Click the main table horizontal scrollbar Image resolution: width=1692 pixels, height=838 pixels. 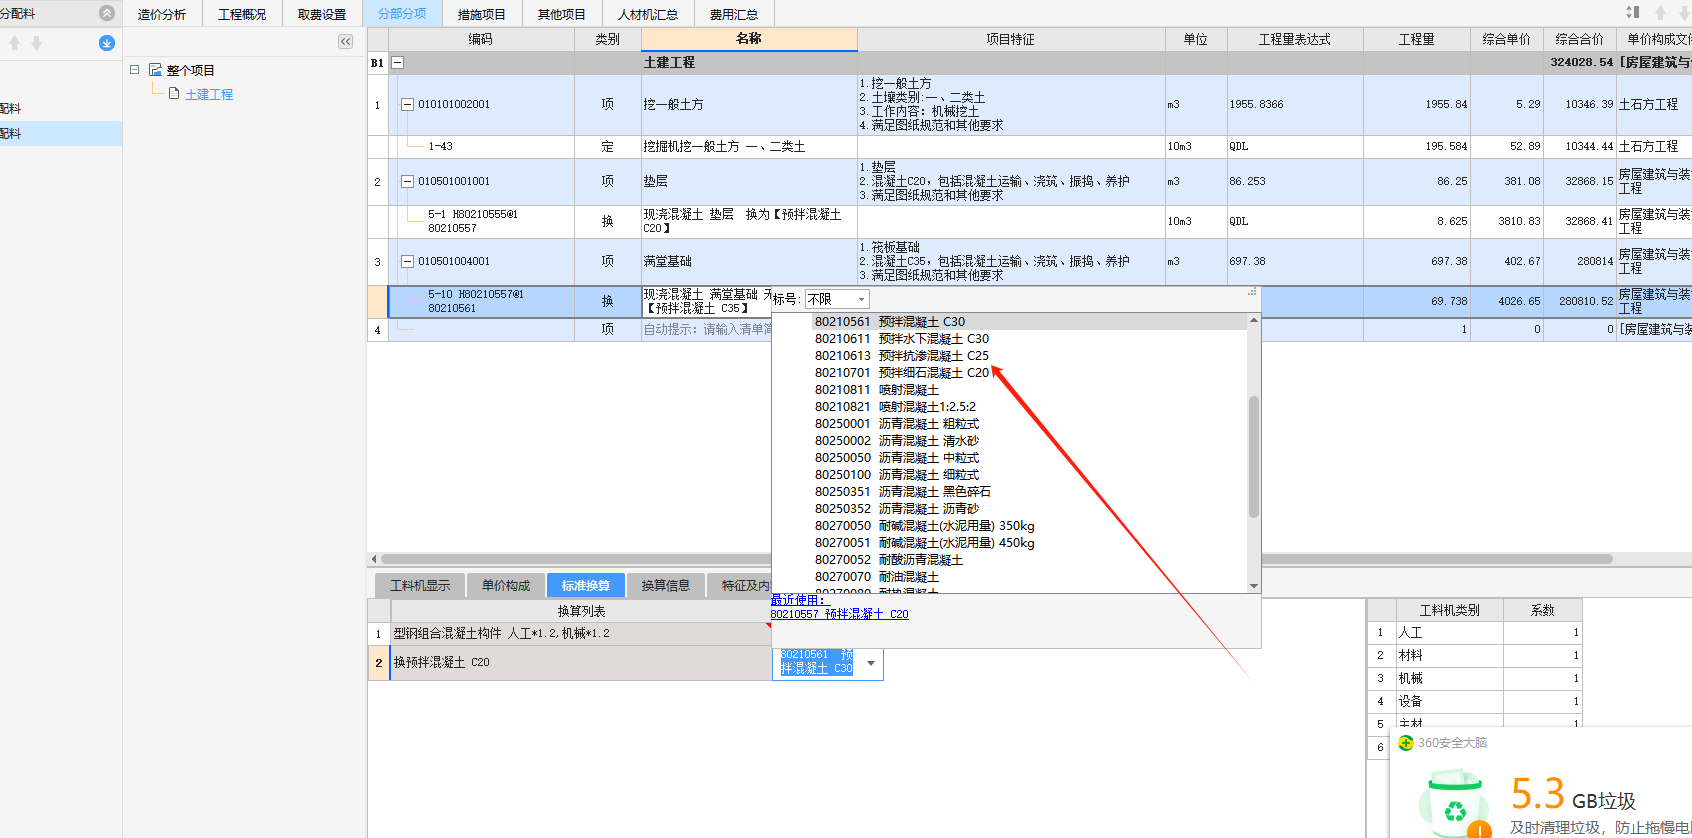pyautogui.click(x=996, y=559)
